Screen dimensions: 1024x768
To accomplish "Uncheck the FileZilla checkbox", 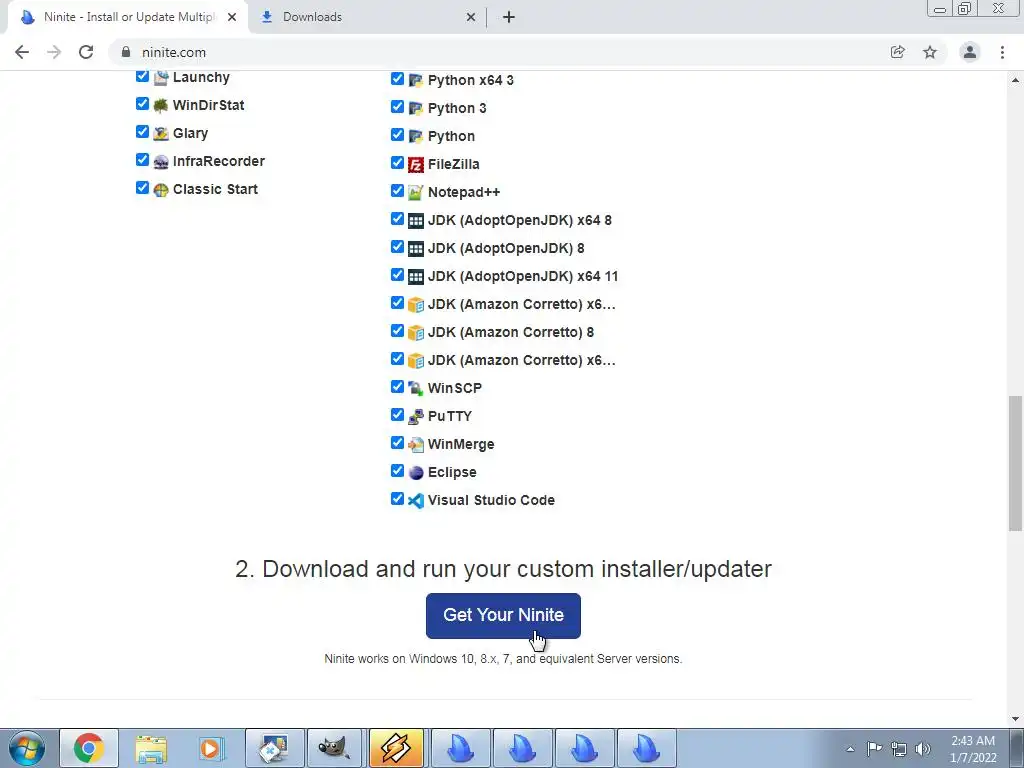I will click(x=397, y=163).
